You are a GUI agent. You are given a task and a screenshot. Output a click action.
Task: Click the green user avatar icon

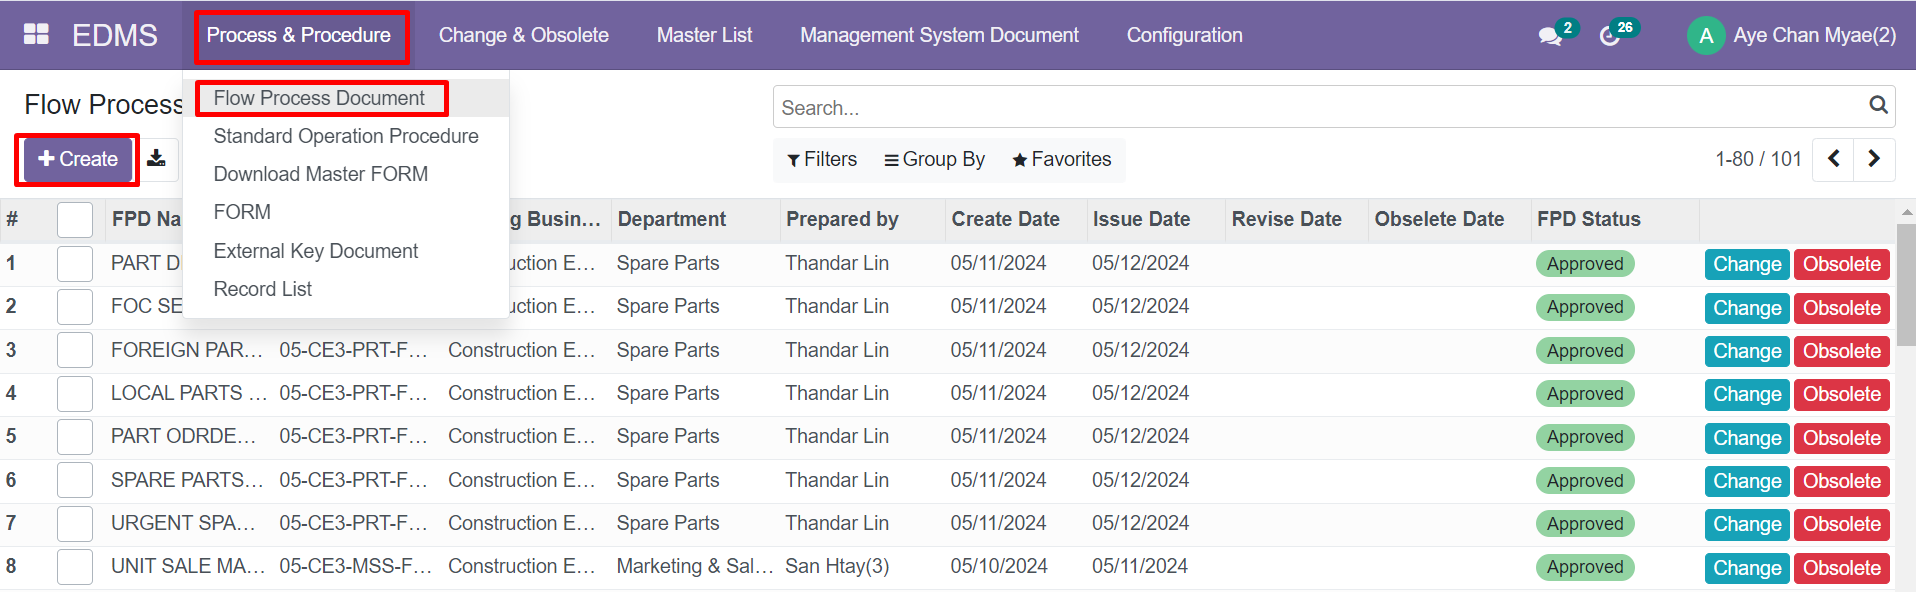coord(1706,36)
